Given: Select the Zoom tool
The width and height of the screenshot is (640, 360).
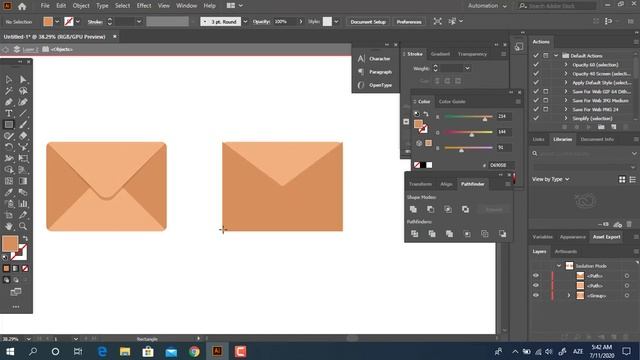Looking at the screenshot, I should (x=23, y=226).
